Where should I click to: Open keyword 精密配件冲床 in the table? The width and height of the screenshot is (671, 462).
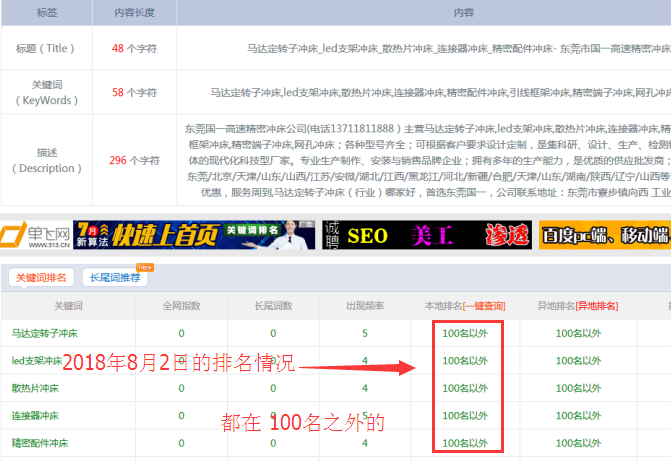pyautogui.click(x=42, y=441)
